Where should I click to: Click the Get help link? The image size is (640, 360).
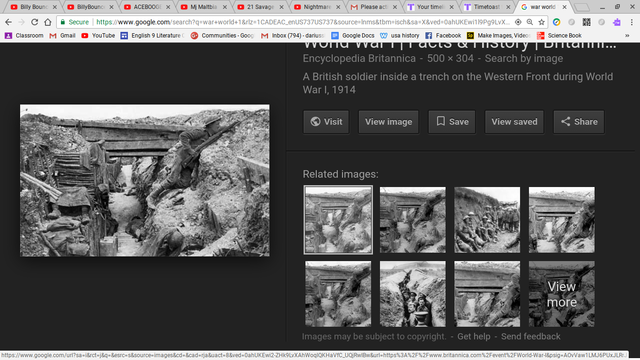pos(473,336)
